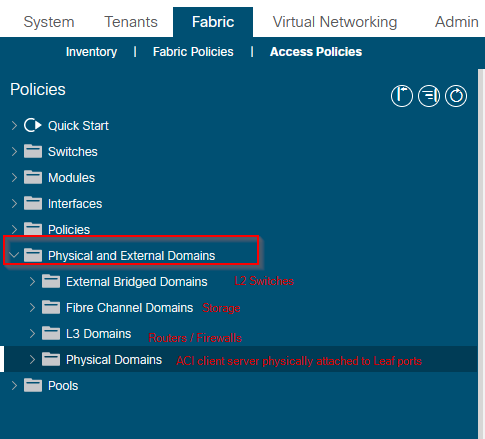Go to Fabric Policies submenu
The image size is (485, 439).
coord(193,52)
